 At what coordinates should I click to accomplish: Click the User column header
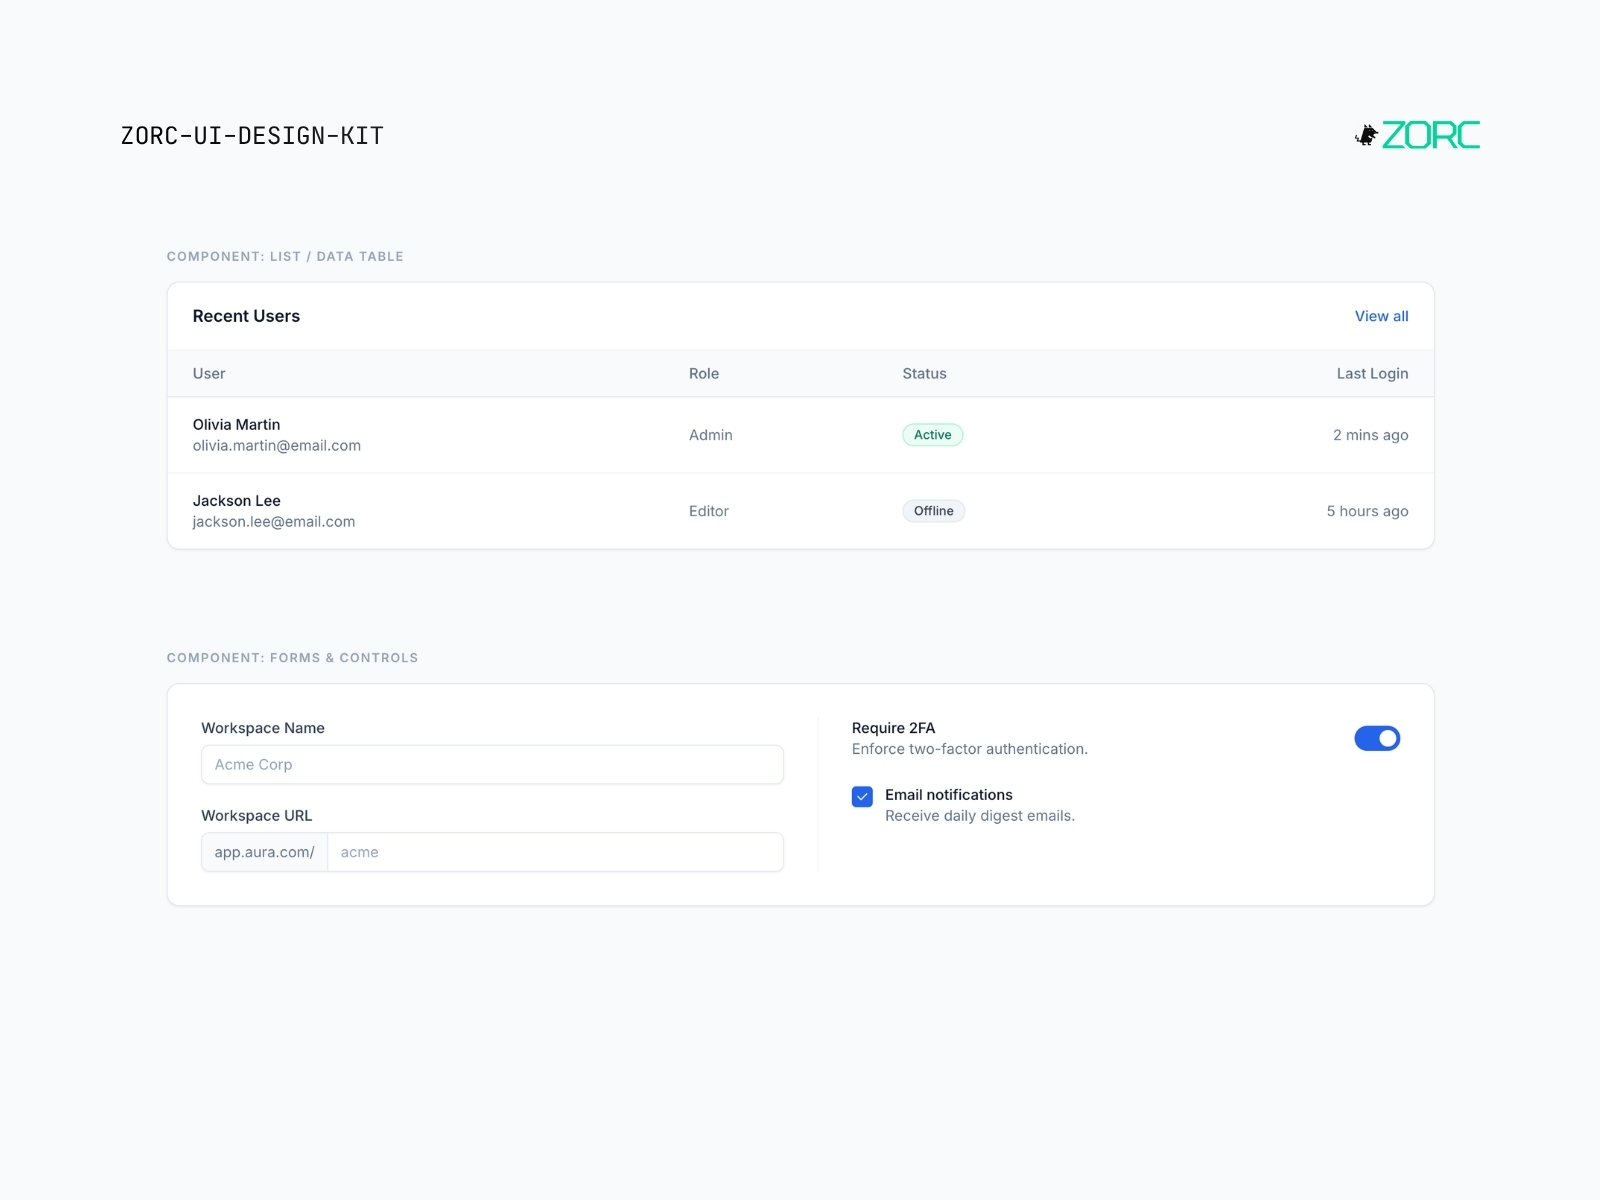(209, 373)
